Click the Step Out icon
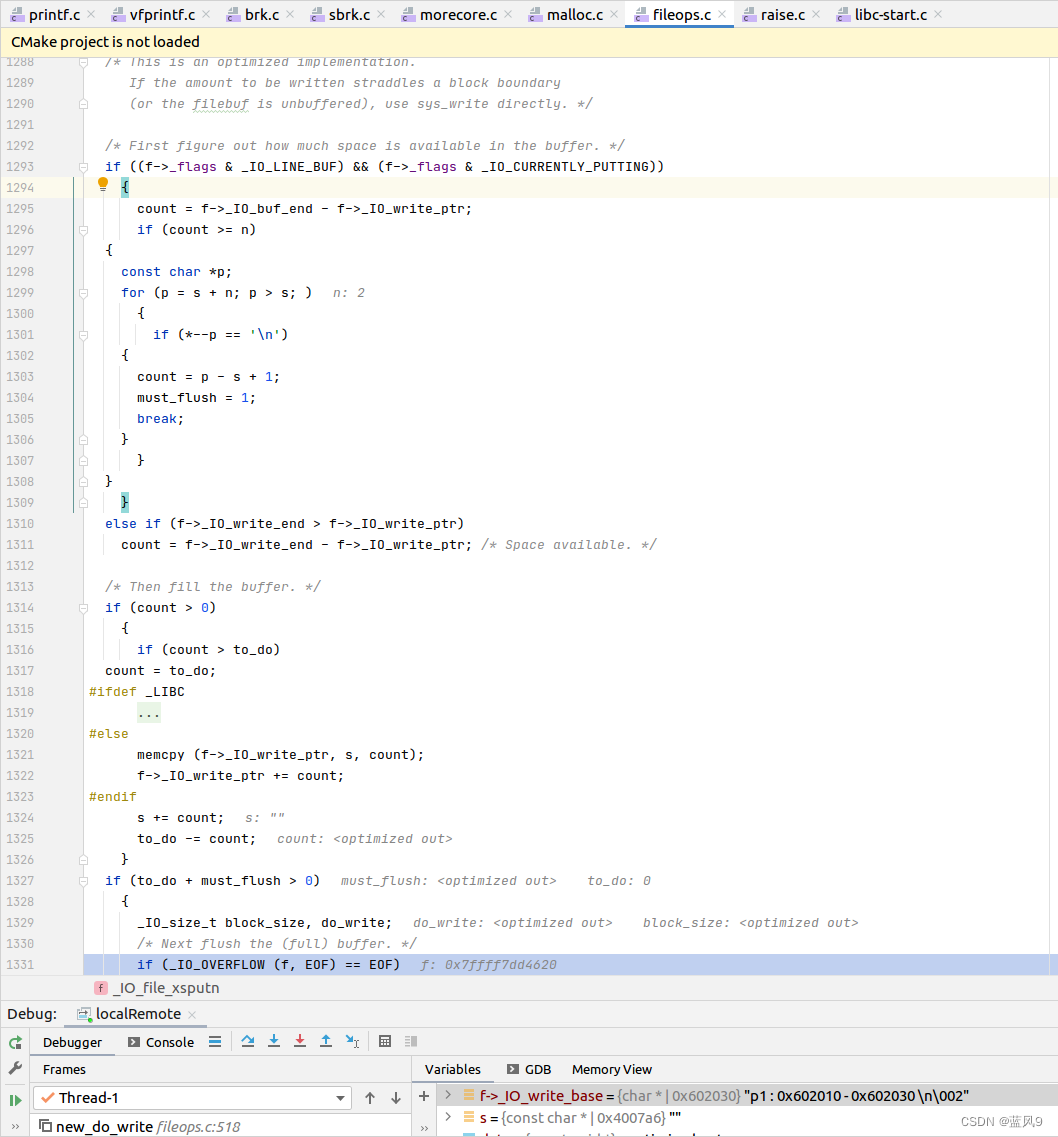1058x1137 pixels. point(325,1041)
